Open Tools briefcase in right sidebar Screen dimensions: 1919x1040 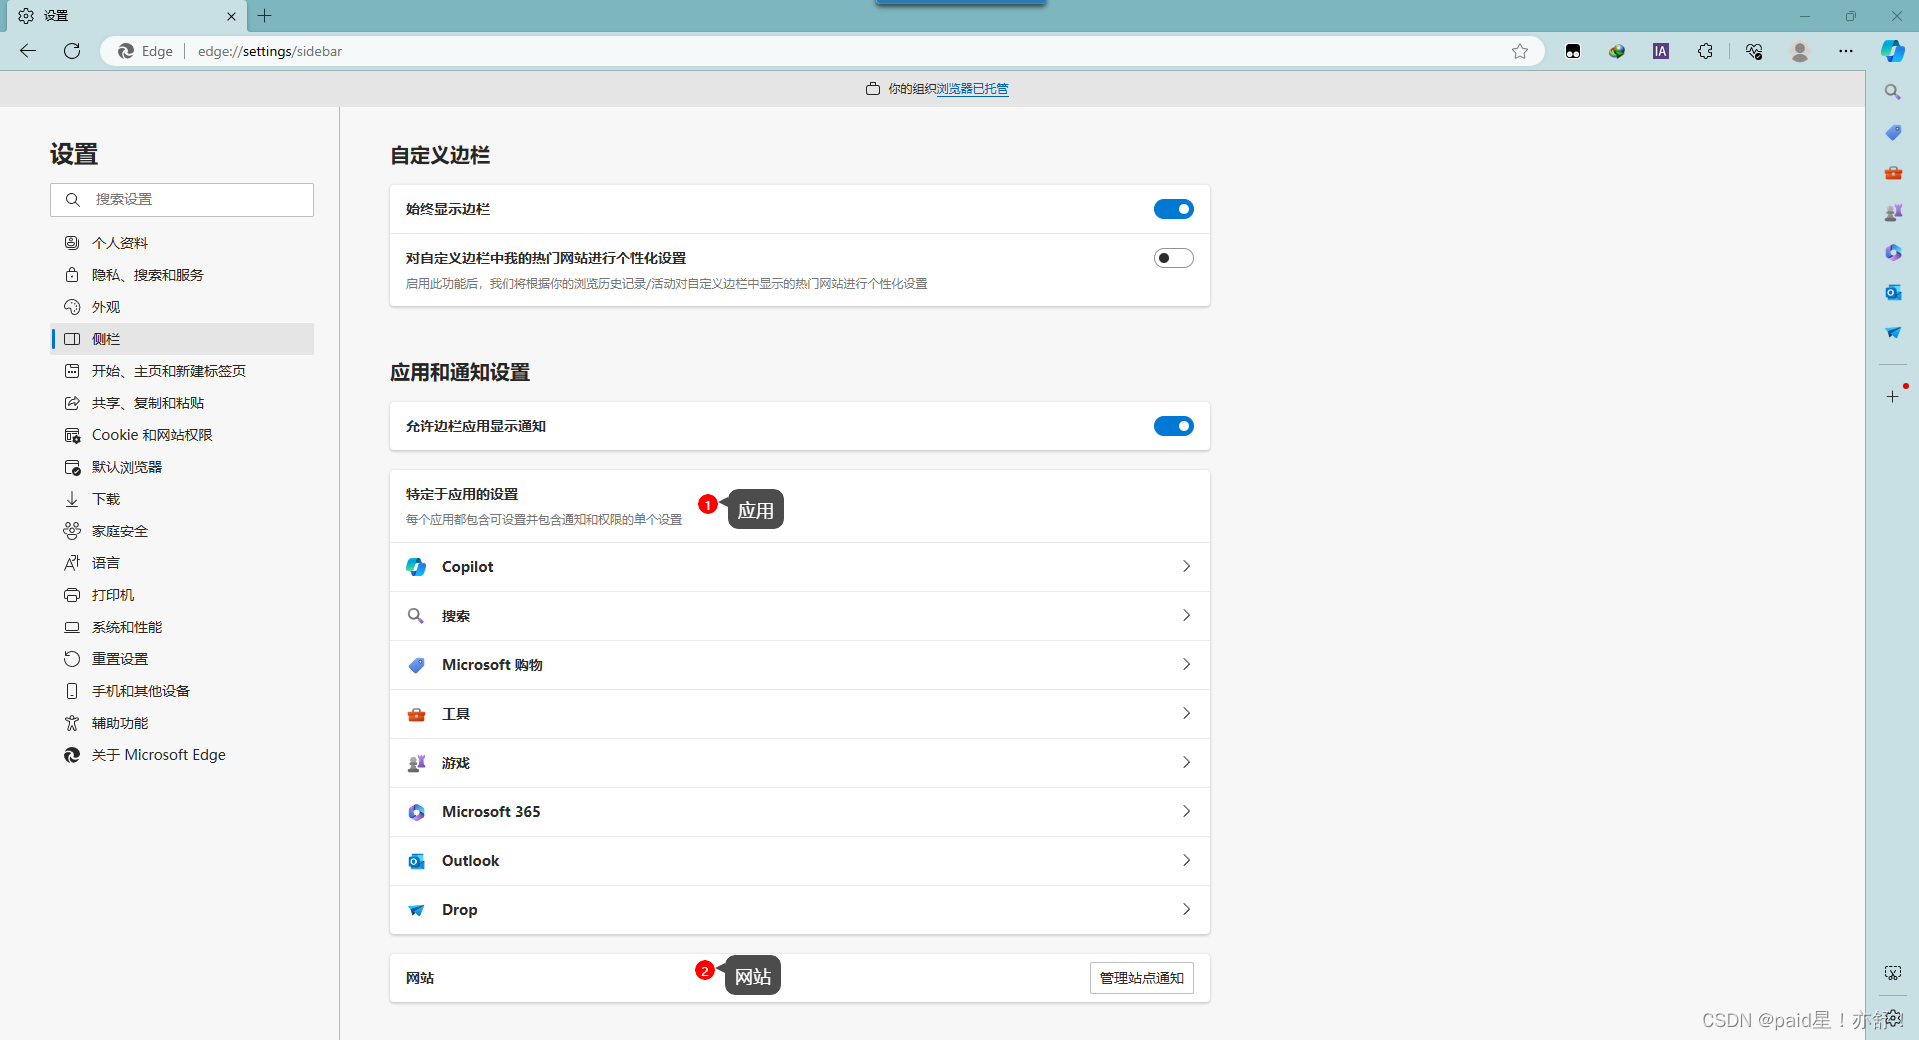point(1892,172)
